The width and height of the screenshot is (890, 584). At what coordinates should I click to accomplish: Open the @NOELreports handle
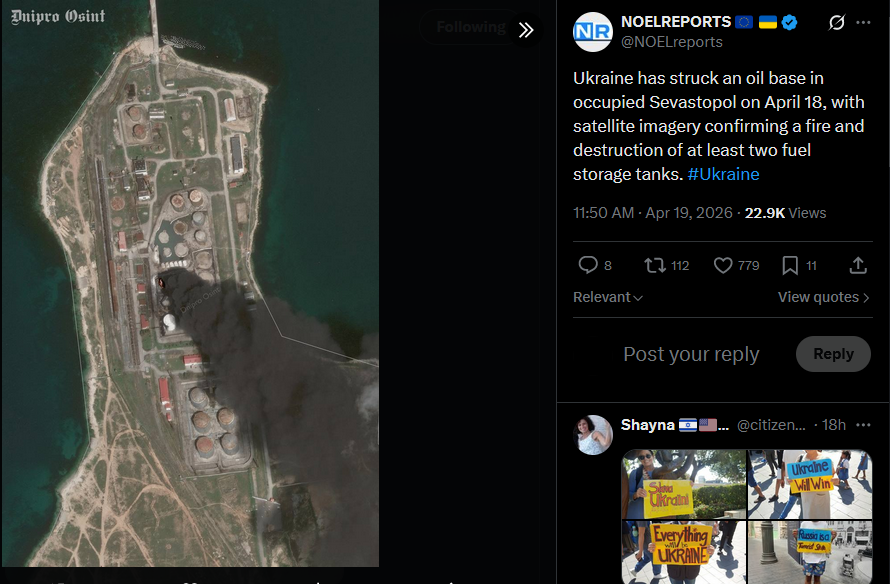point(671,42)
